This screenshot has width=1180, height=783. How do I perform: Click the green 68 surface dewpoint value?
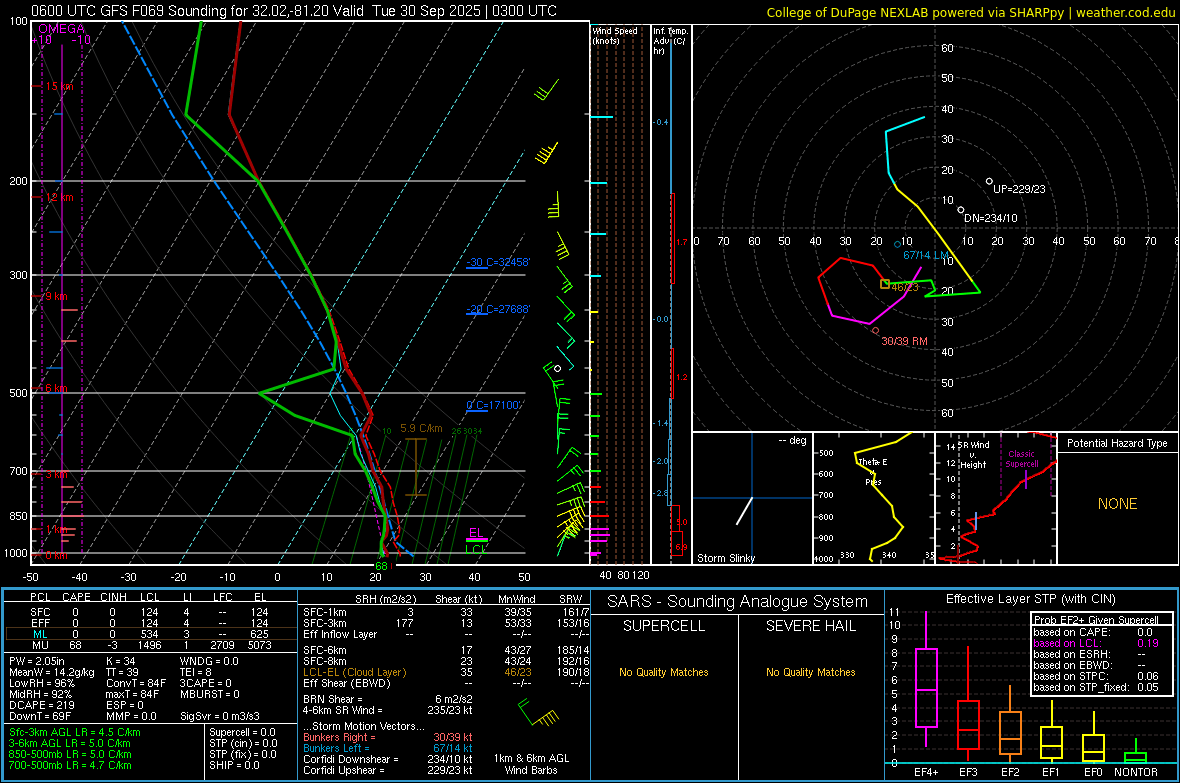tap(382, 565)
